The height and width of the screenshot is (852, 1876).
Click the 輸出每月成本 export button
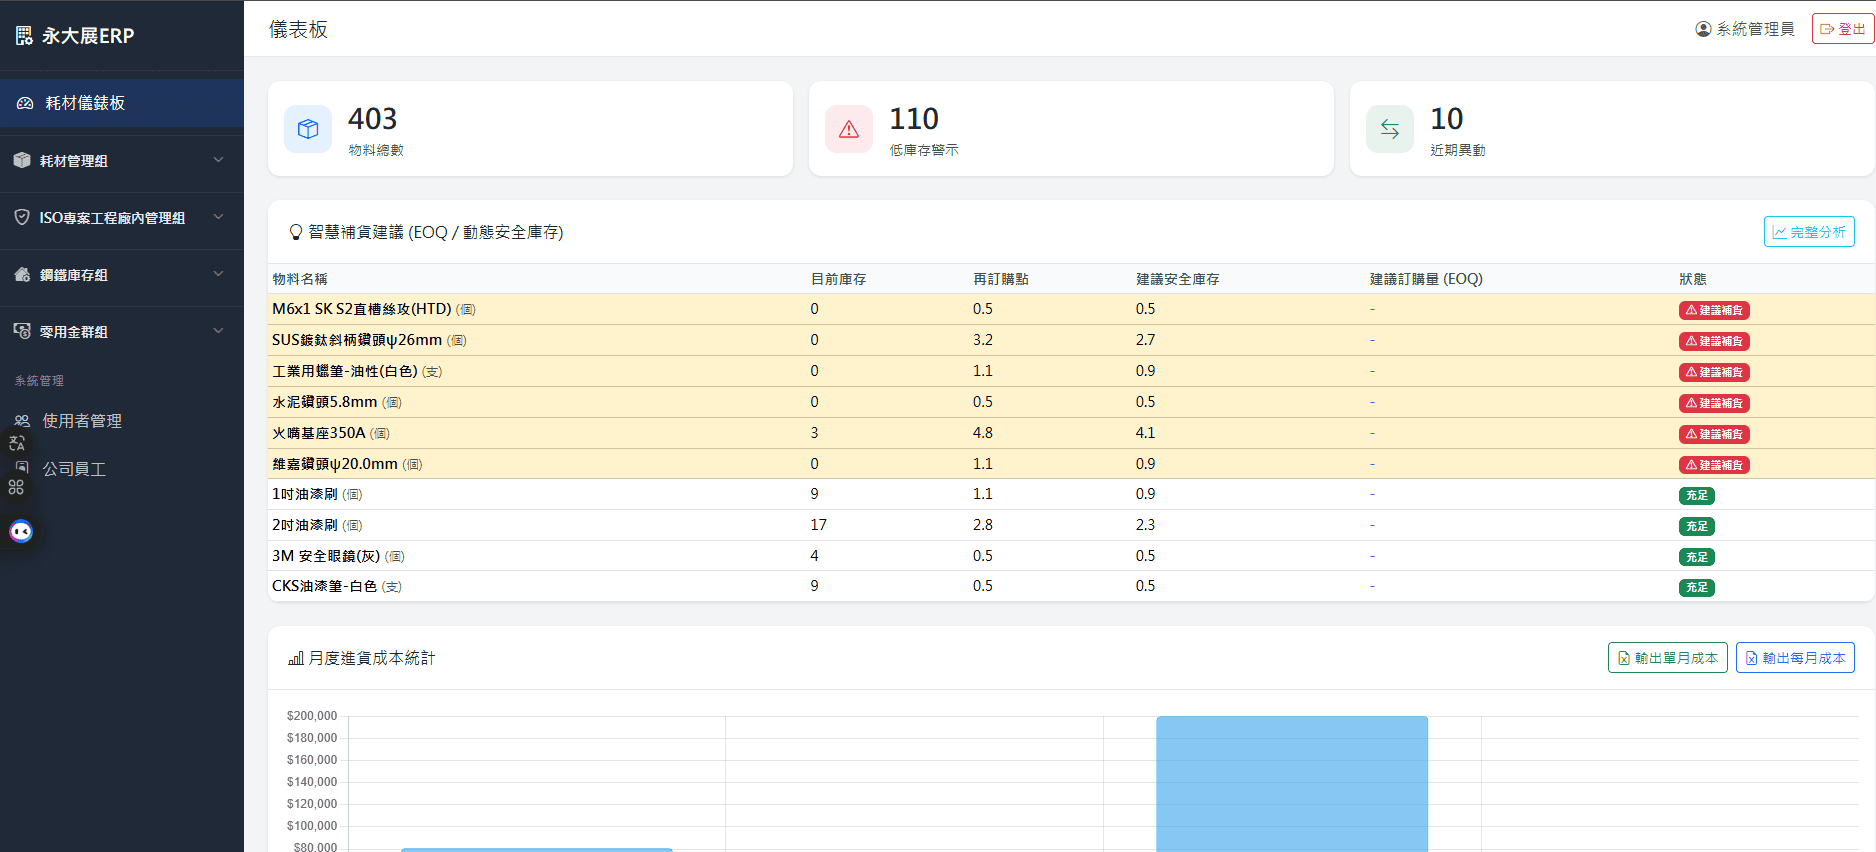(1795, 658)
